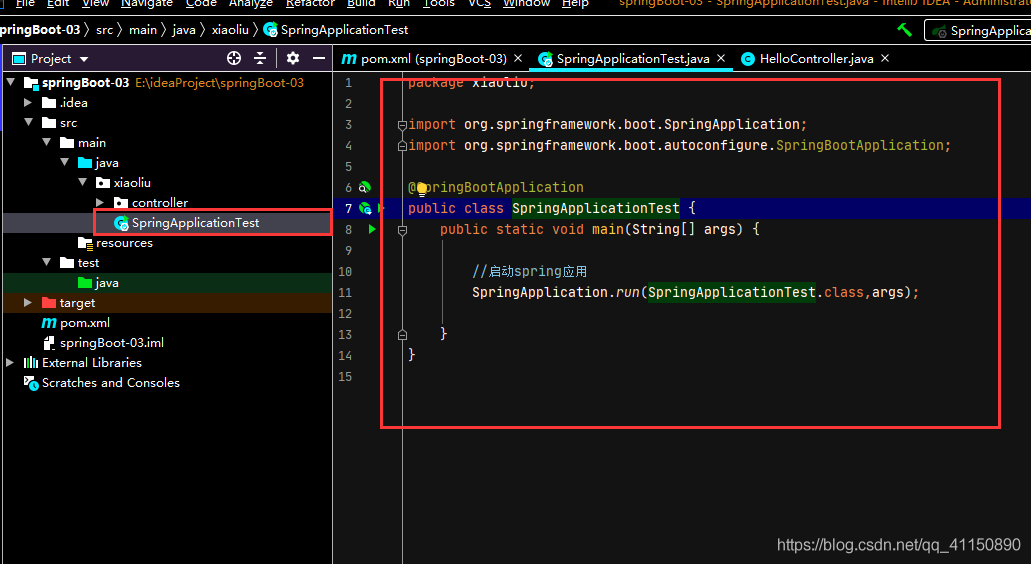Expand the target folder
The height and width of the screenshot is (564, 1031).
coord(28,302)
